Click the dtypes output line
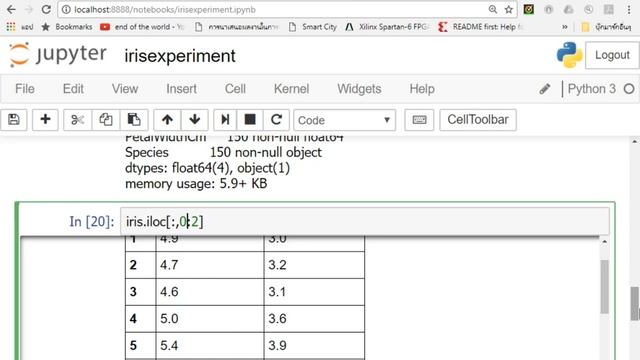Viewport: 640px width, 360px height. [x=207, y=168]
